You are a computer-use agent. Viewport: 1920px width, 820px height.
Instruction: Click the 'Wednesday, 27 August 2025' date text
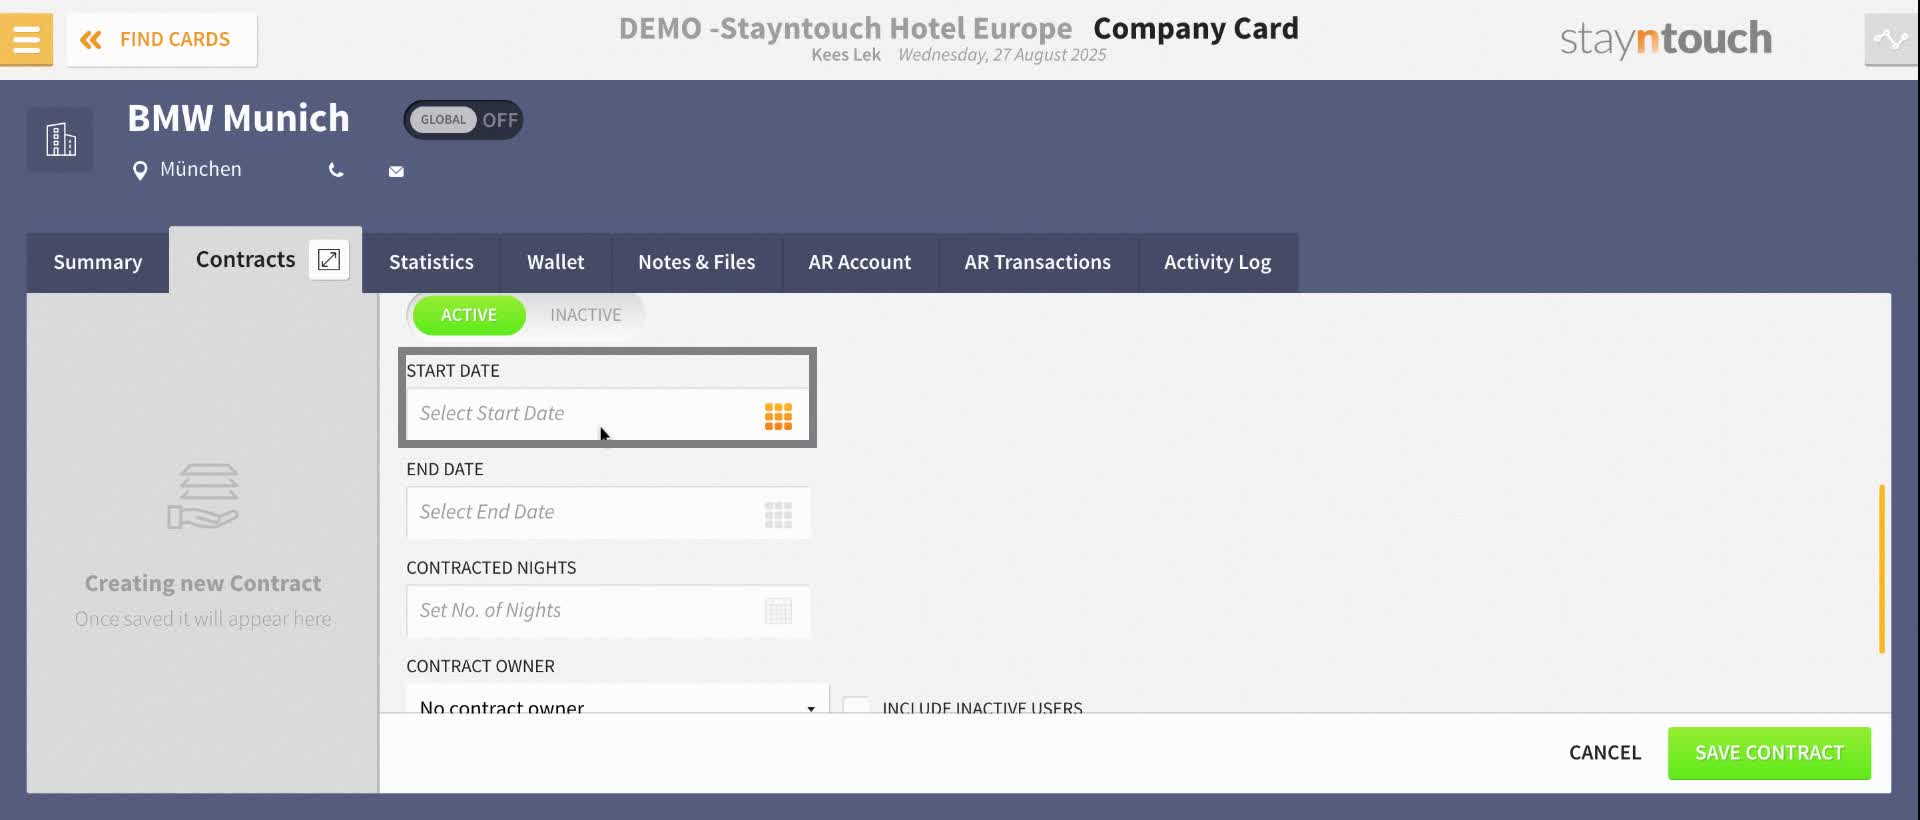[1002, 55]
